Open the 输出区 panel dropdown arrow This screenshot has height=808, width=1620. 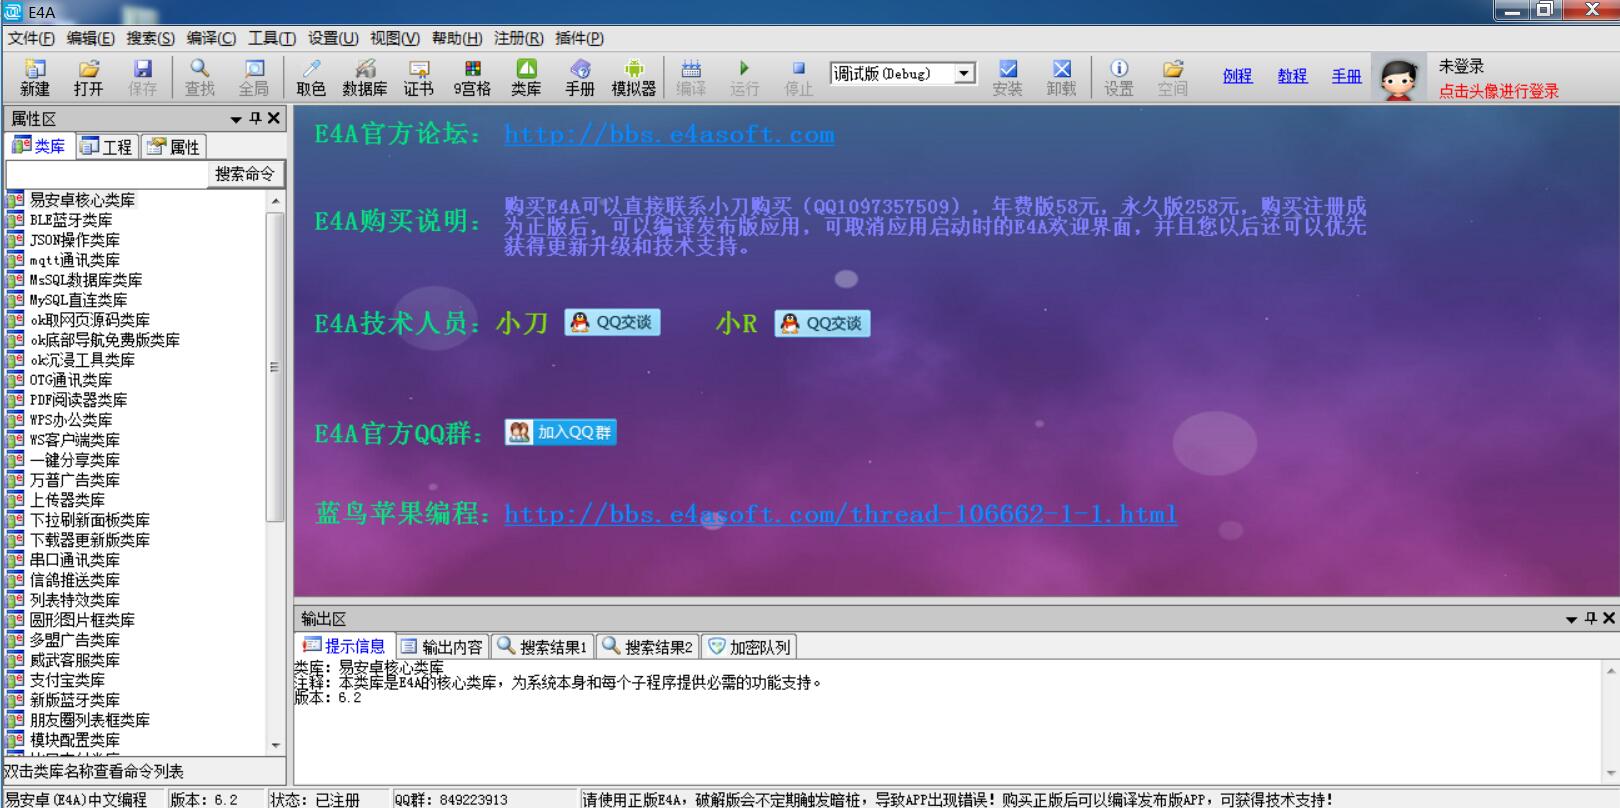(x=1571, y=619)
